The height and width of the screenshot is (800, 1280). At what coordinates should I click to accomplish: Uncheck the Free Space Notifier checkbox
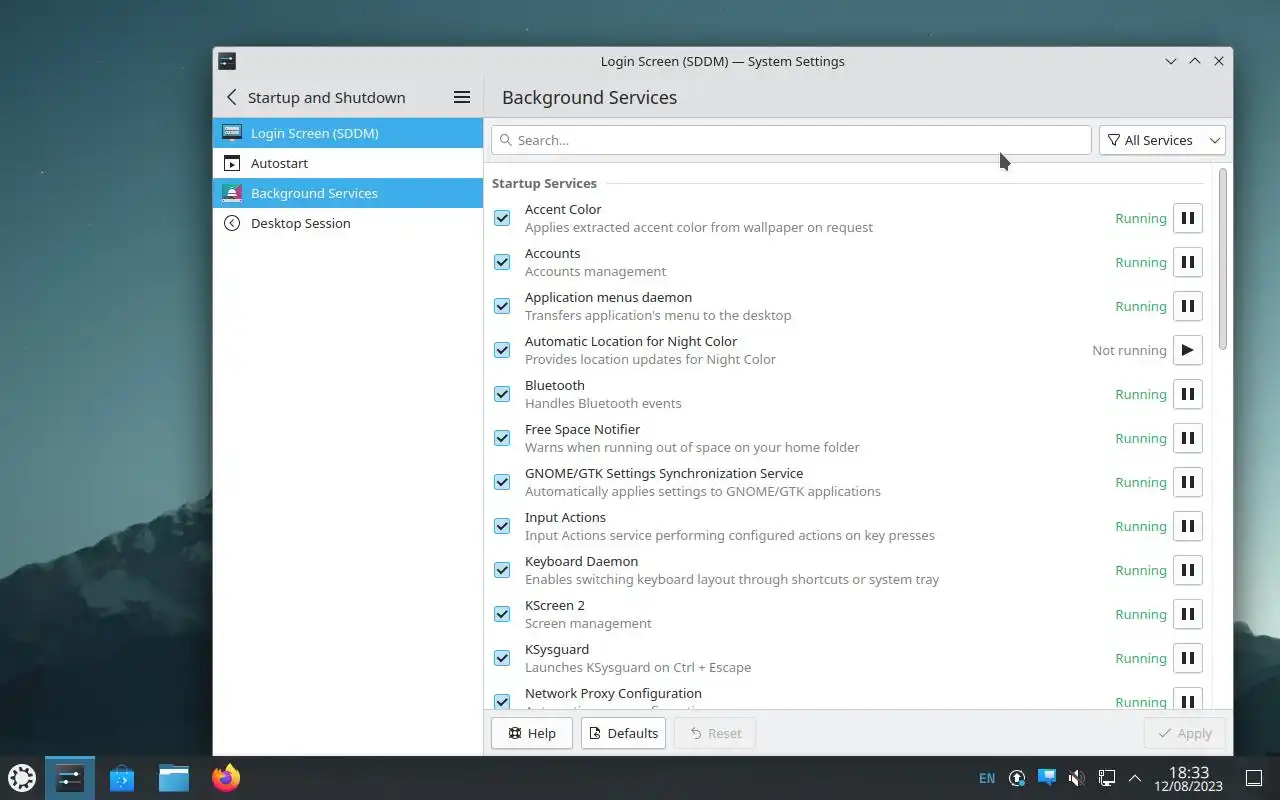(502, 438)
